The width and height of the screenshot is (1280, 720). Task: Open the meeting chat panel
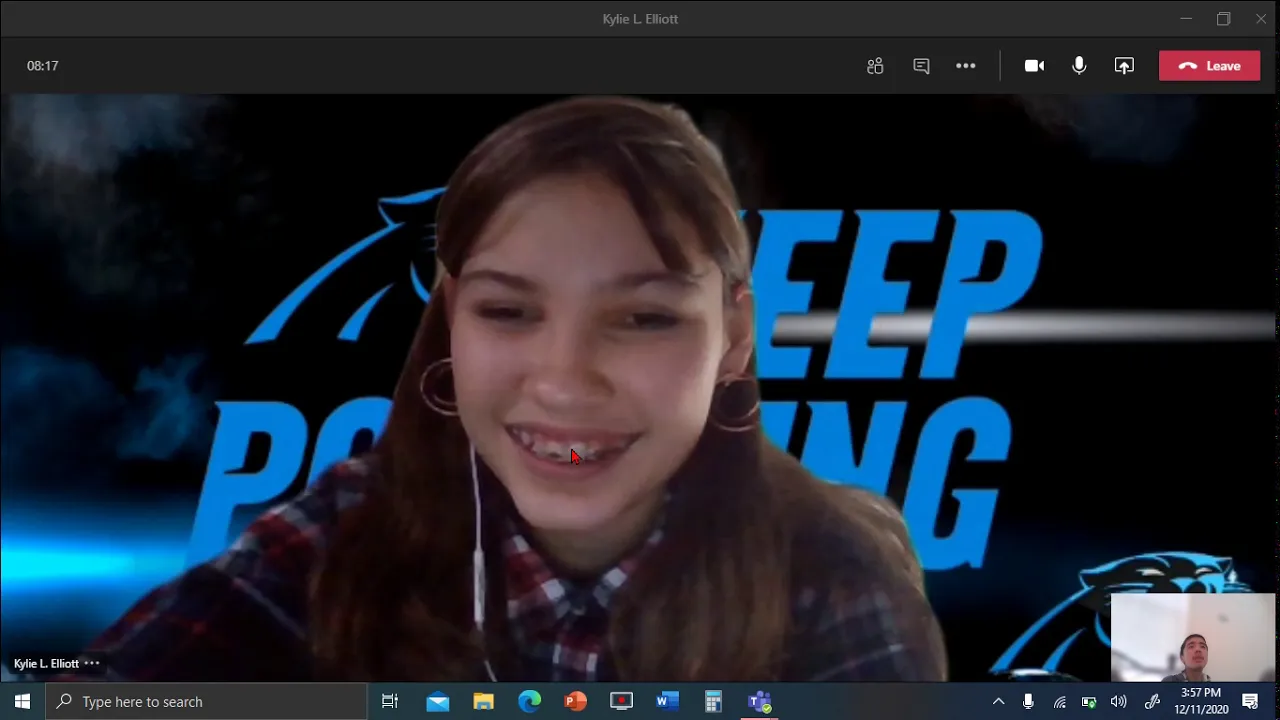[x=921, y=66]
